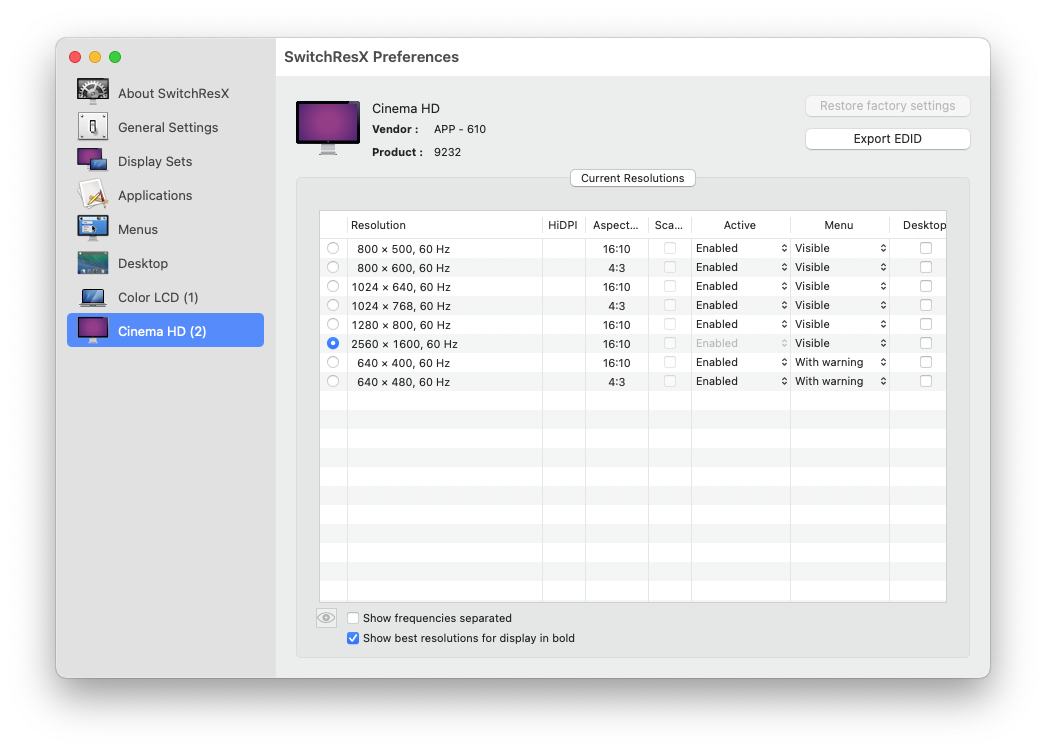
Task: Check Desktop box for 640 × 480 row
Action: pos(926,381)
